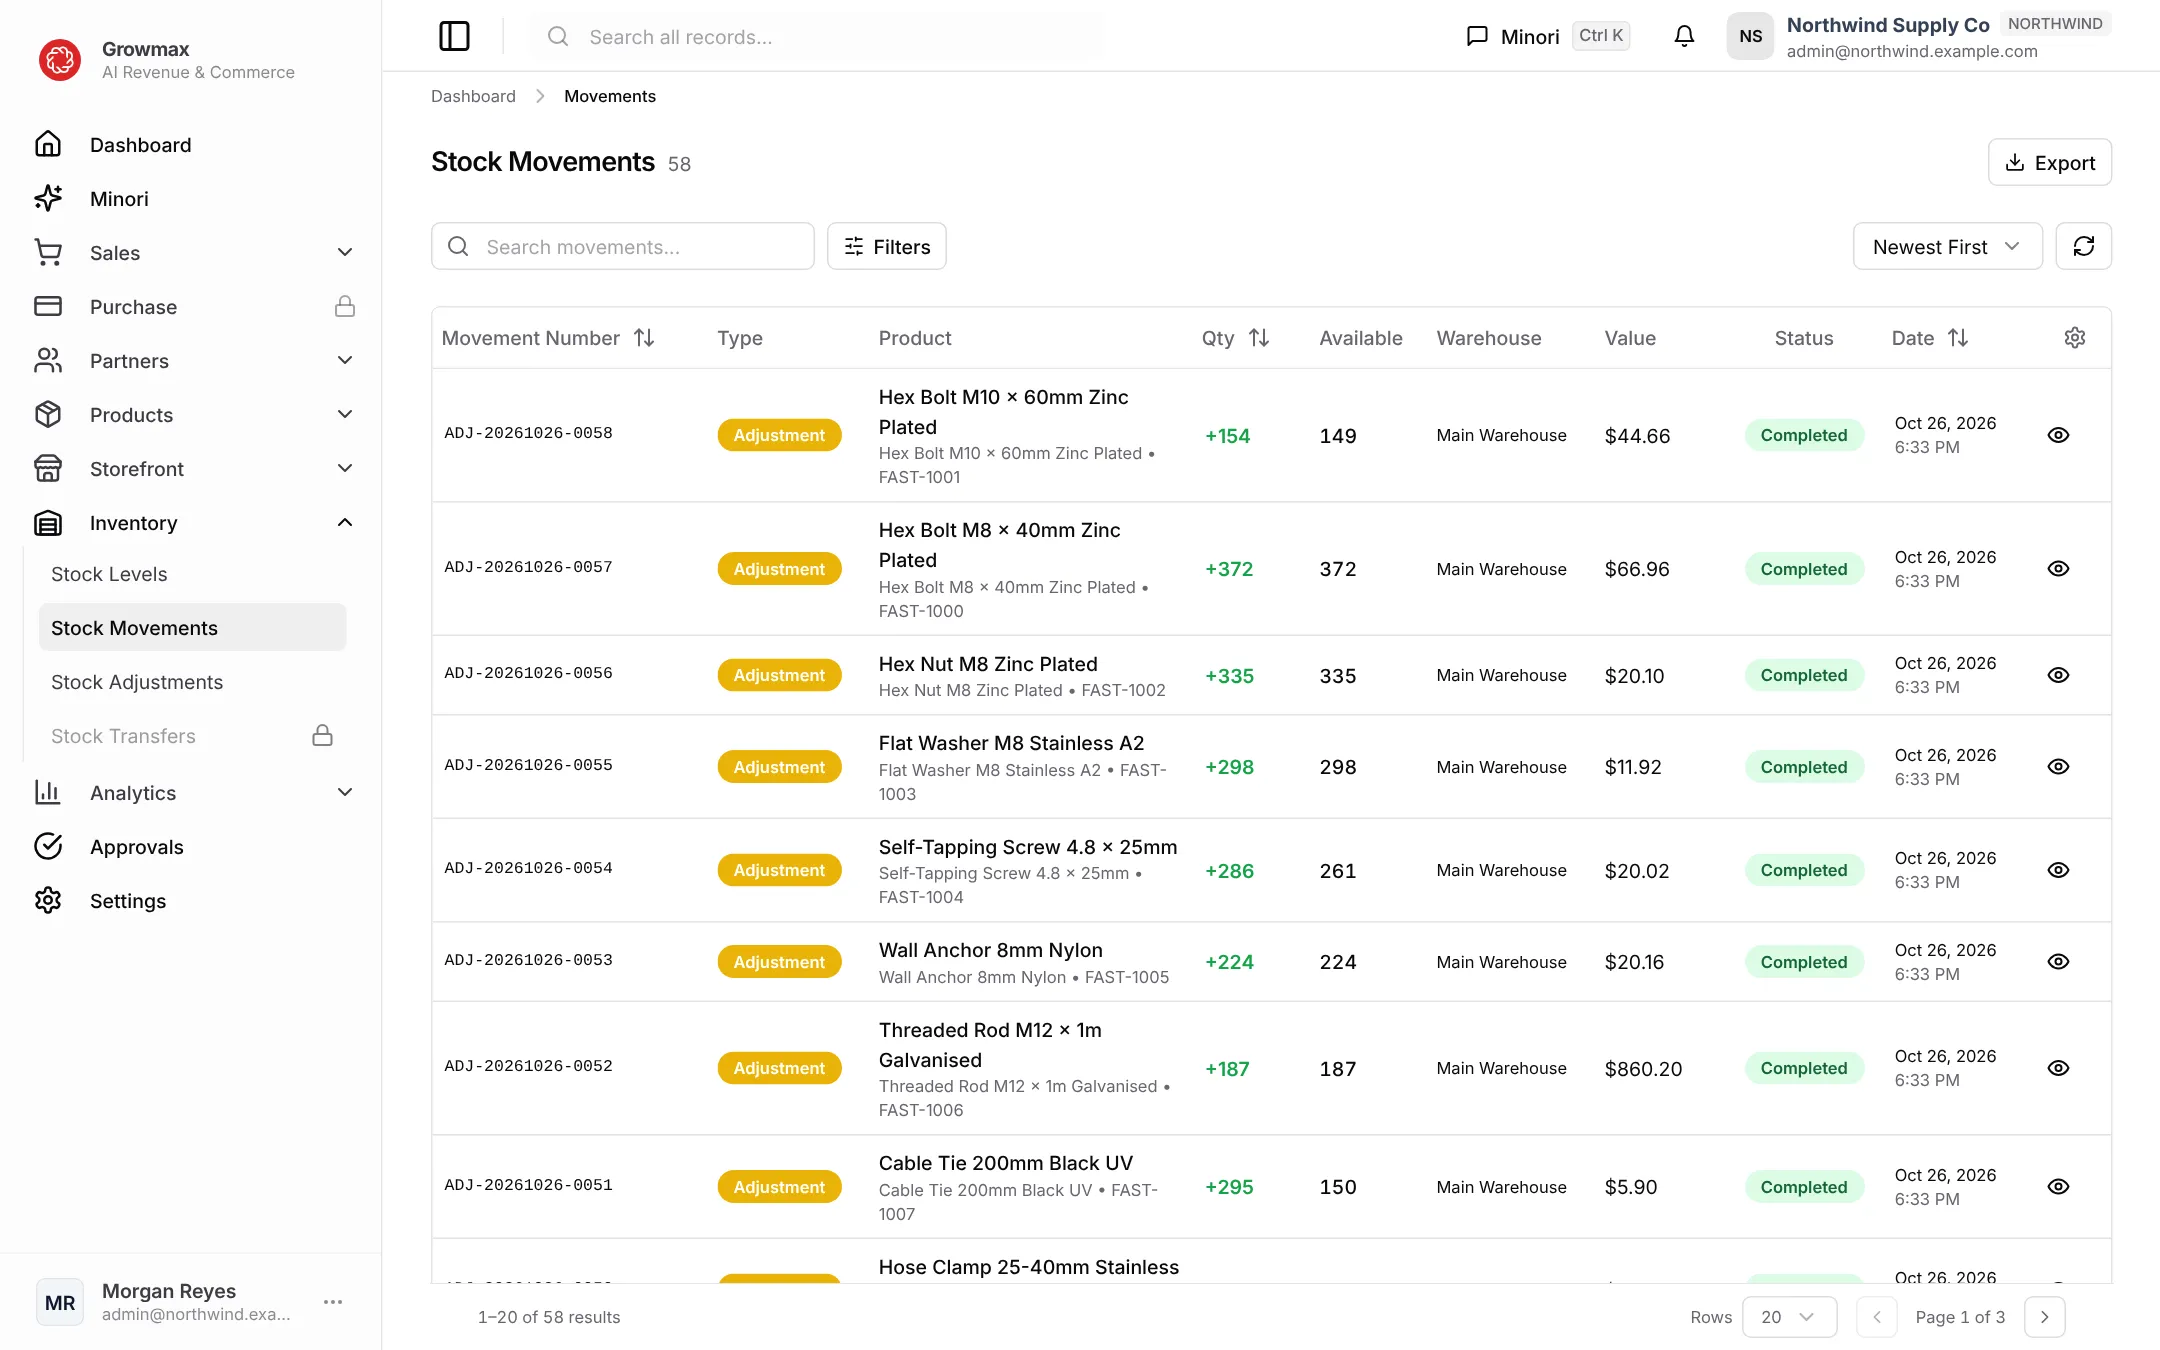Click the NS account avatar
This screenshot has width=2160, height=1350.
(x=1750, y=36)
